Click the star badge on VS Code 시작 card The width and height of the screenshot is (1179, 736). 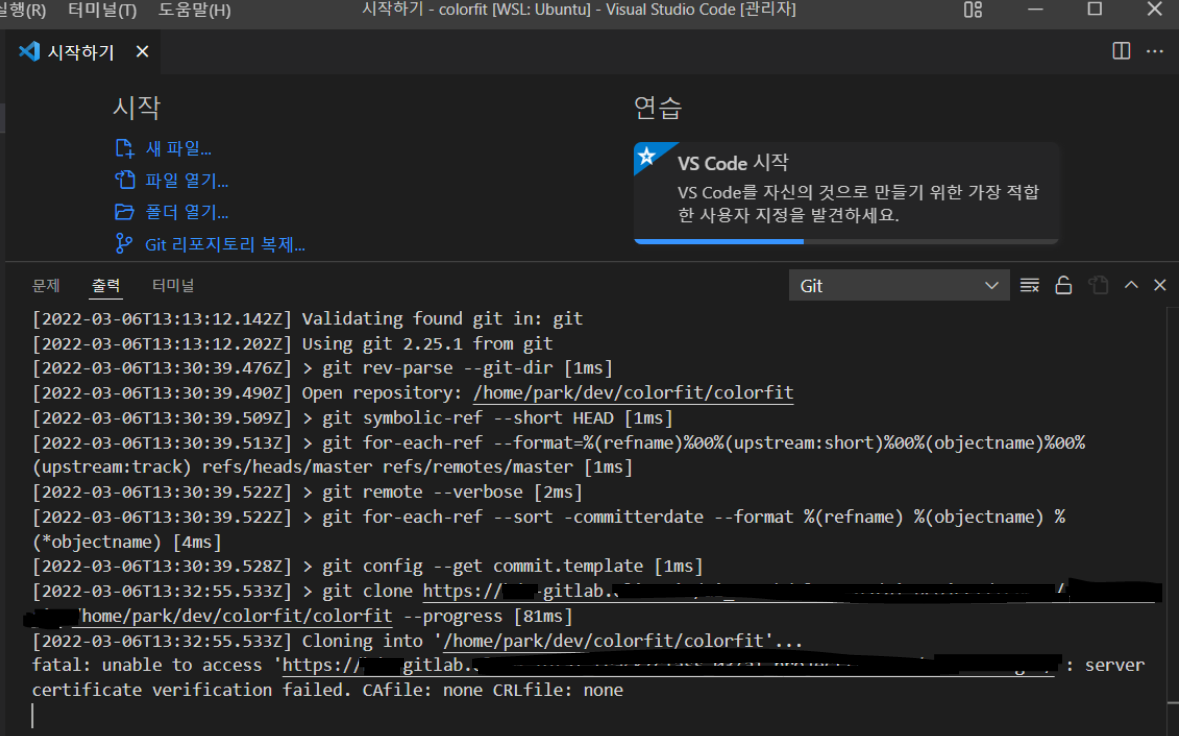[x=647, y=156]
